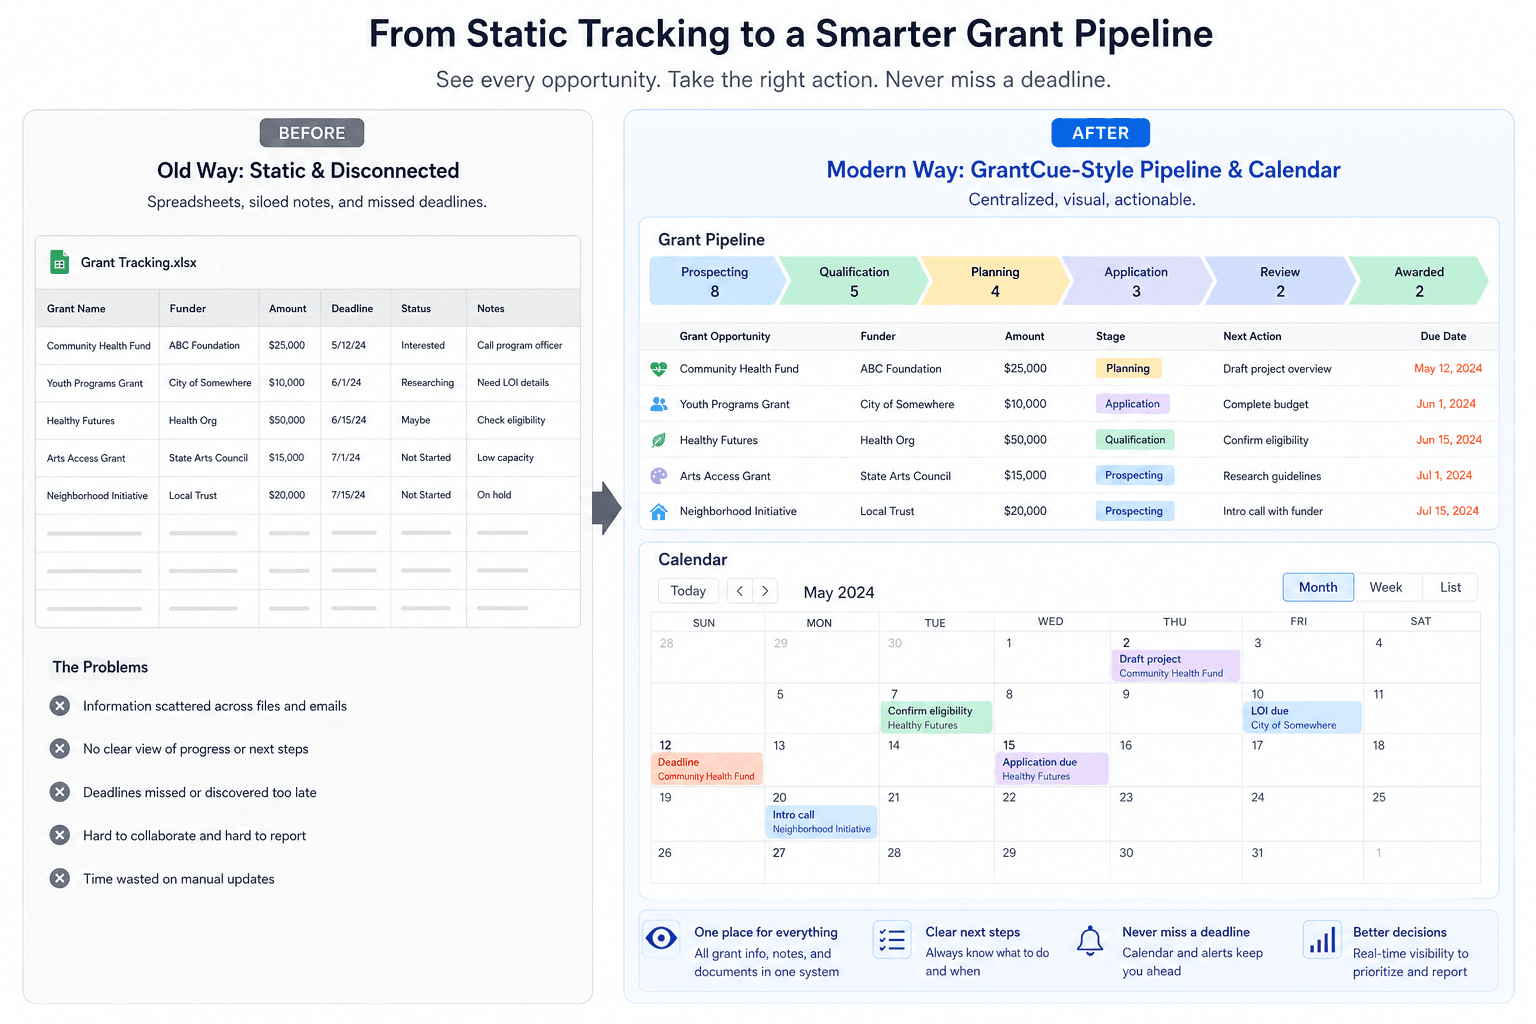The image size is (1536, 1024).
Task: Select the Prospecting pipeline stage
Action: pos(714,281)
